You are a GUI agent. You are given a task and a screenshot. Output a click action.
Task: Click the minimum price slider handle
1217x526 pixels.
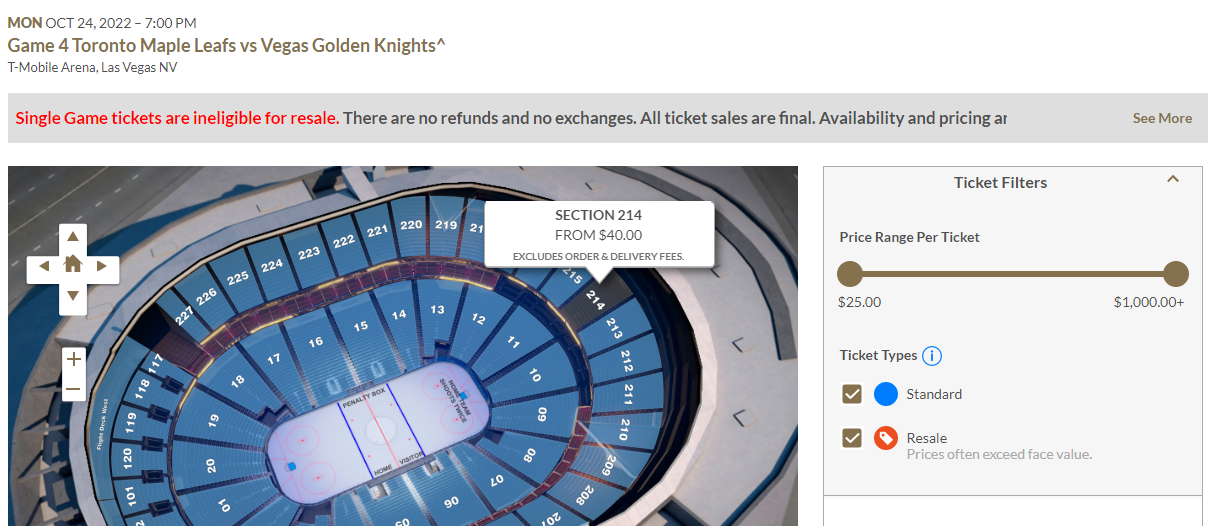tap(850, 274)
